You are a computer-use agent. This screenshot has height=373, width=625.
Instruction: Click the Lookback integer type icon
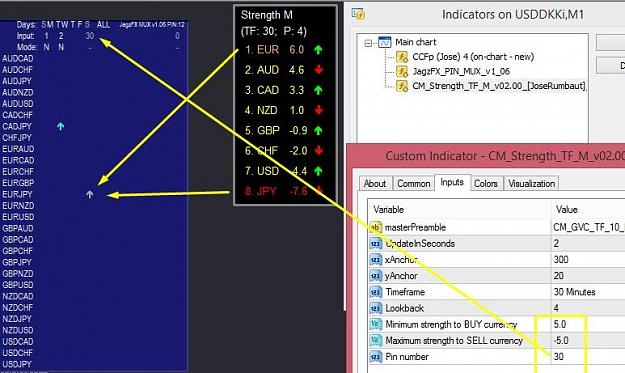click(x=375, y=308)
